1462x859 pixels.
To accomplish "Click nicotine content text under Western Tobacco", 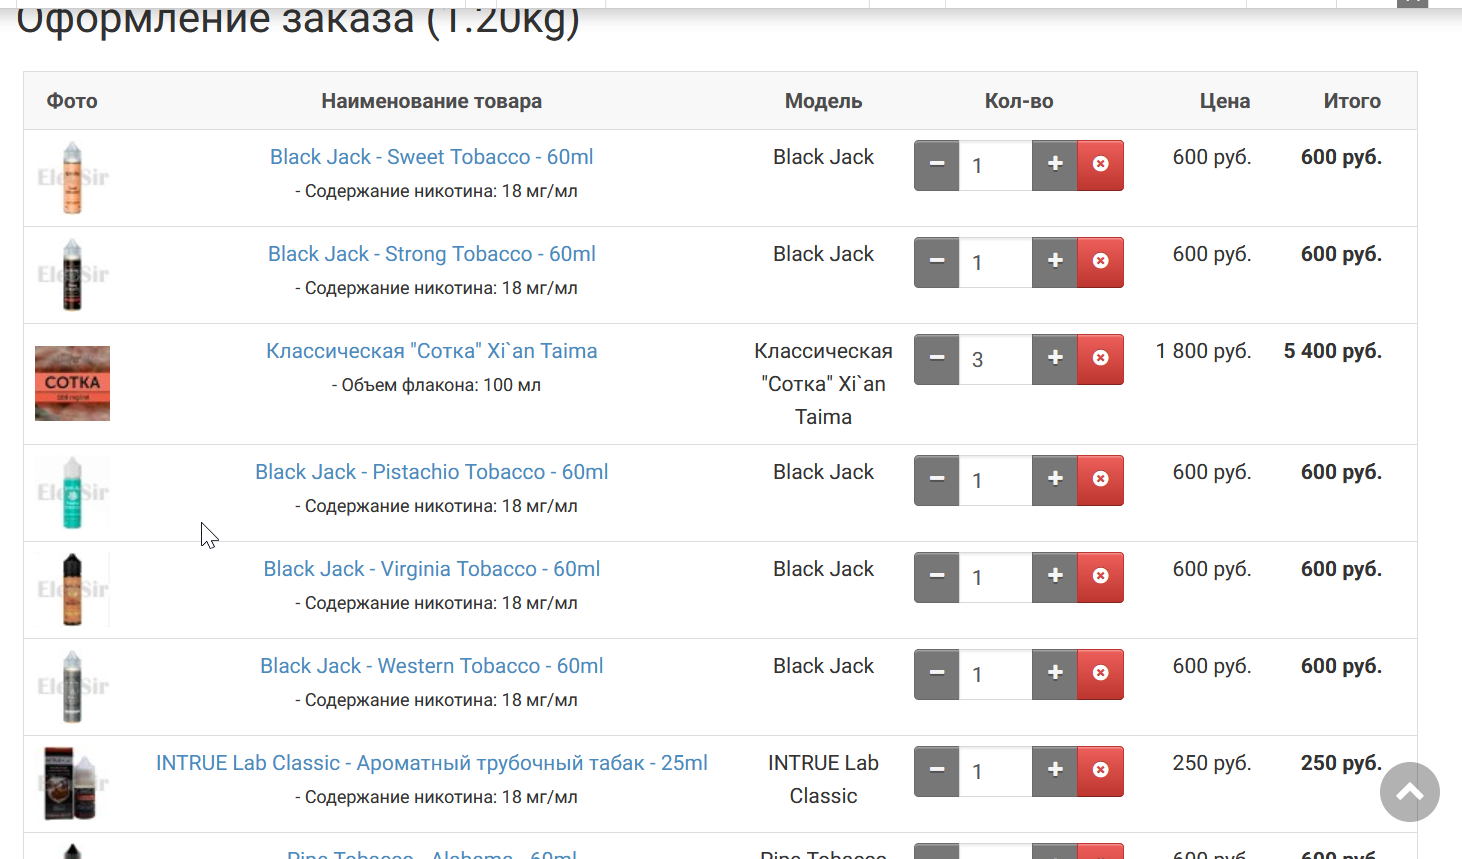I will (x=436, y=700).
